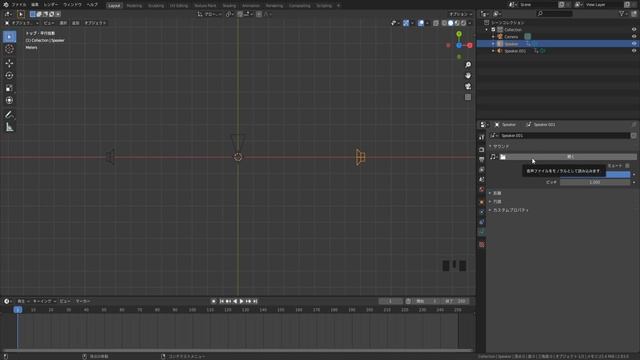This screenshot has width=640, height=360.
Task: Open the Object properties tab icon
Action: coord(482,202)
